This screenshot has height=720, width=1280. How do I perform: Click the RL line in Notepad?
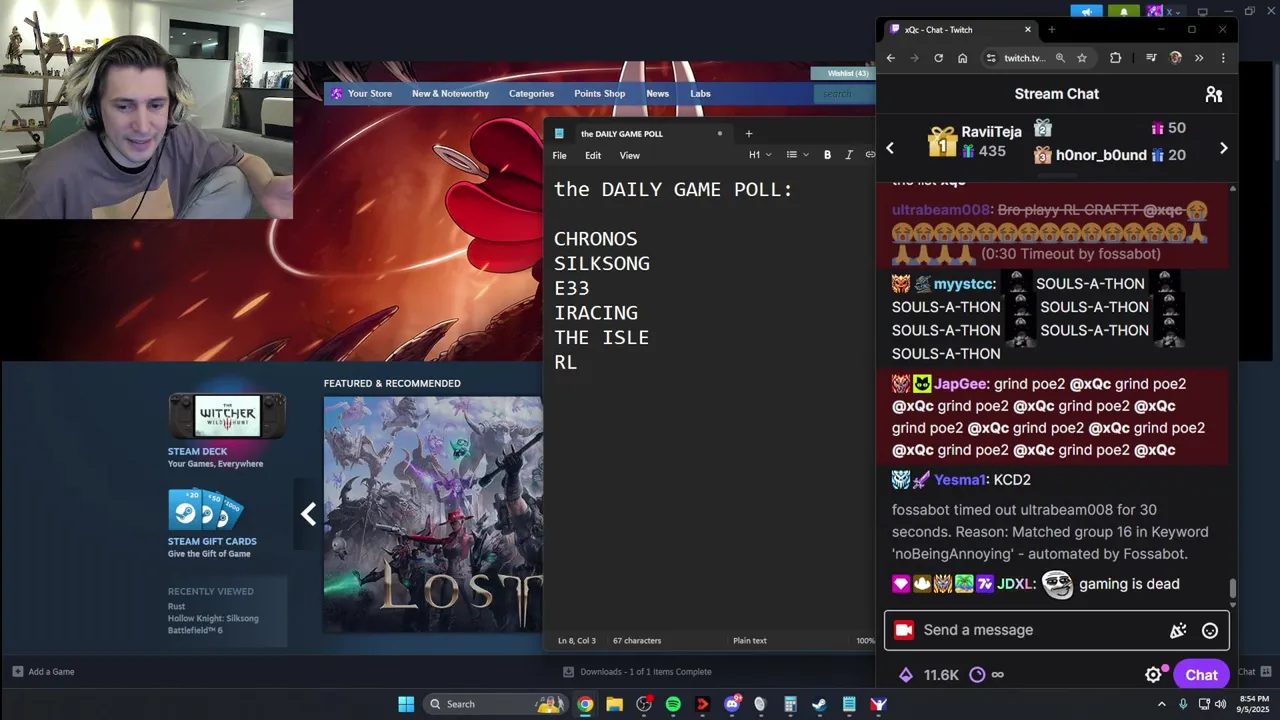point(566,363)
